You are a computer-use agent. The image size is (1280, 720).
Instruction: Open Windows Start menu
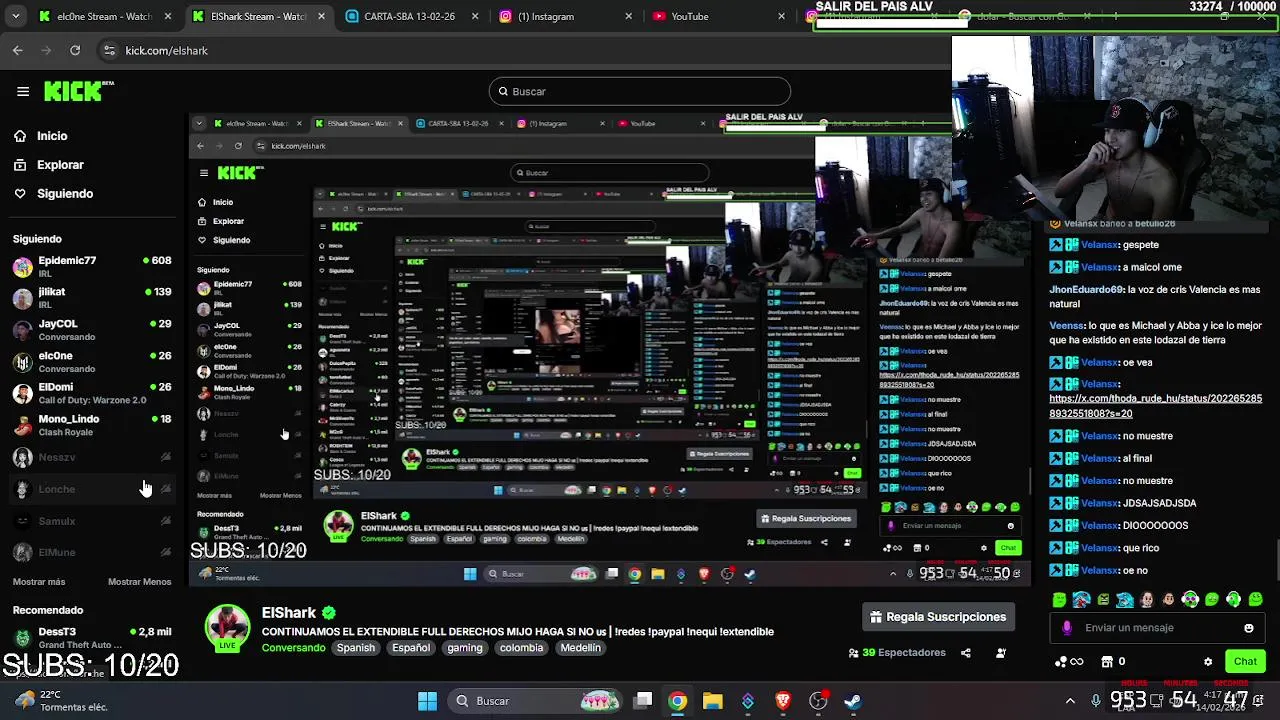427,701
